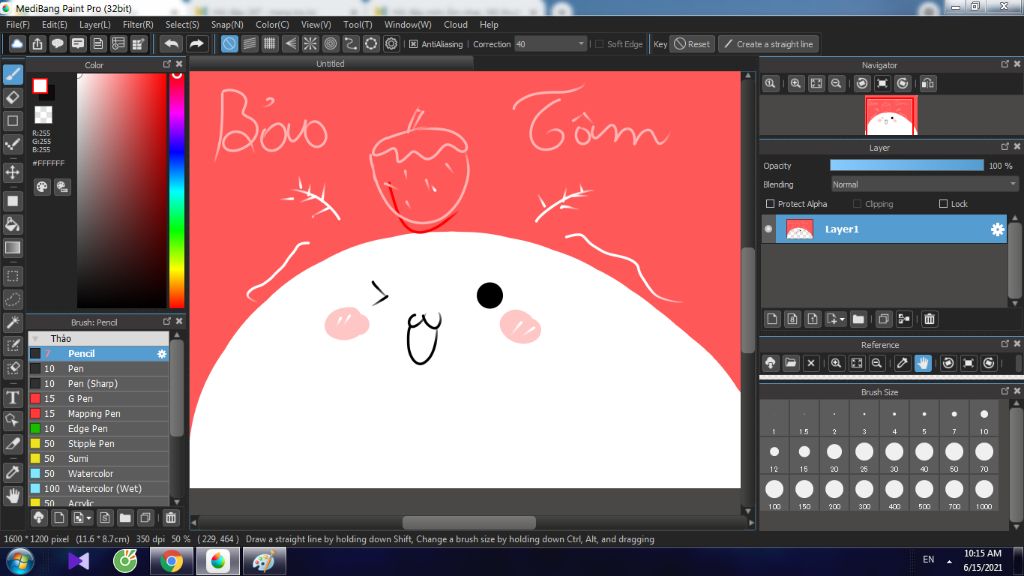Select the G Pen brush
This screenshot has height=576, width=1024.
pyautogui.click(x=99, y=398)
